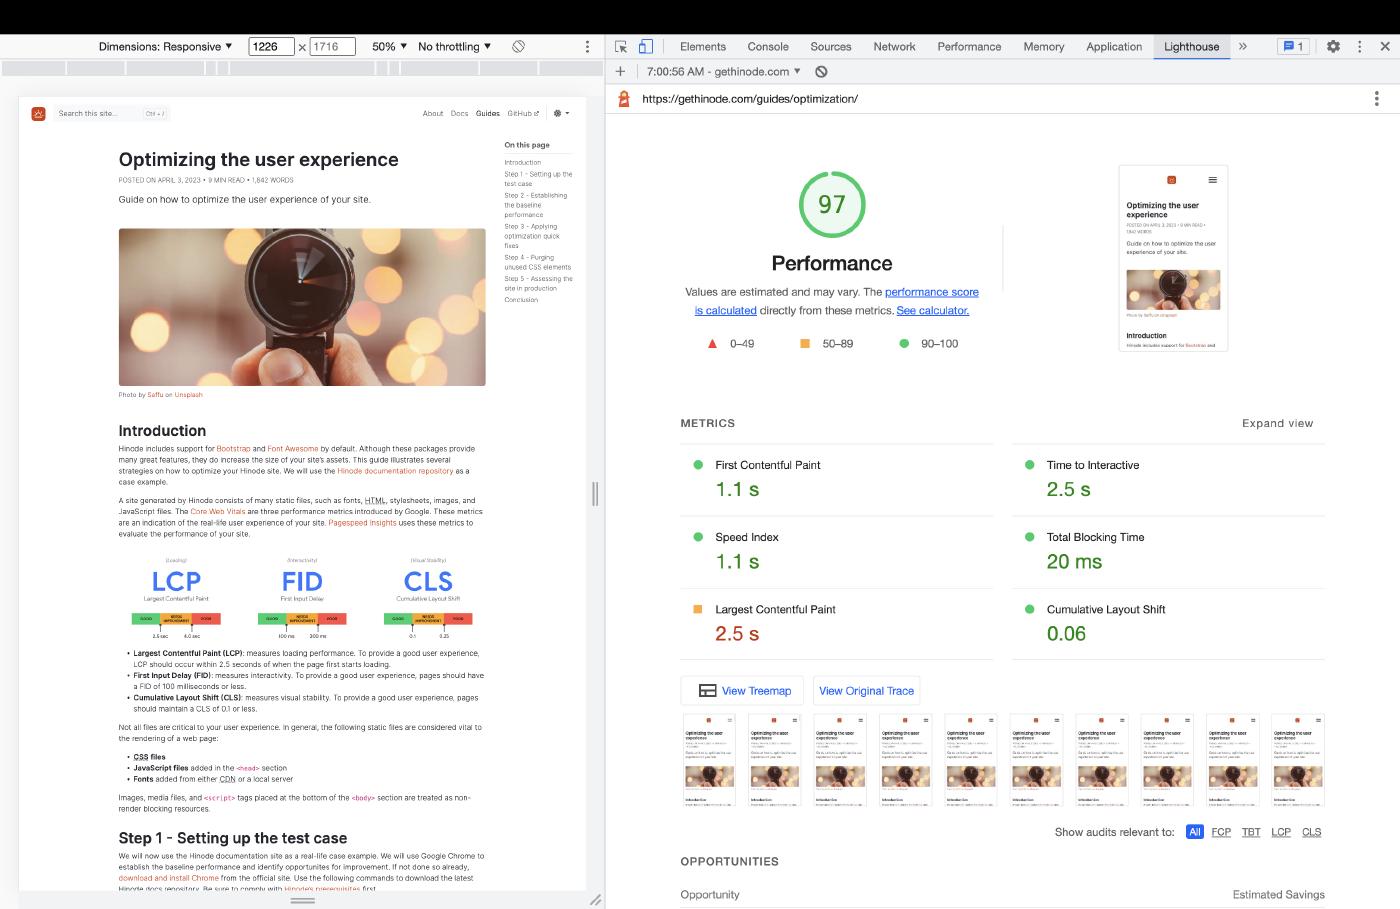This screenshot has height=909, width=1400.
Task: Switch to the Console tab
Action: point(768,47)
